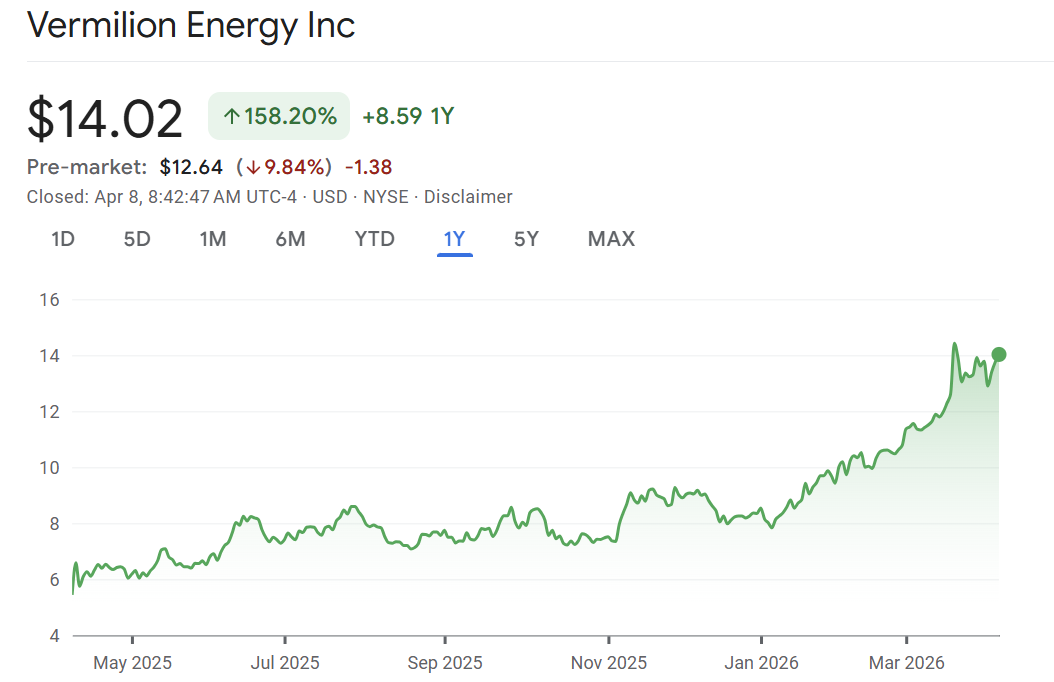Click the +8.59 1Y change text
Screen dimensions: 1054x682
408,116
